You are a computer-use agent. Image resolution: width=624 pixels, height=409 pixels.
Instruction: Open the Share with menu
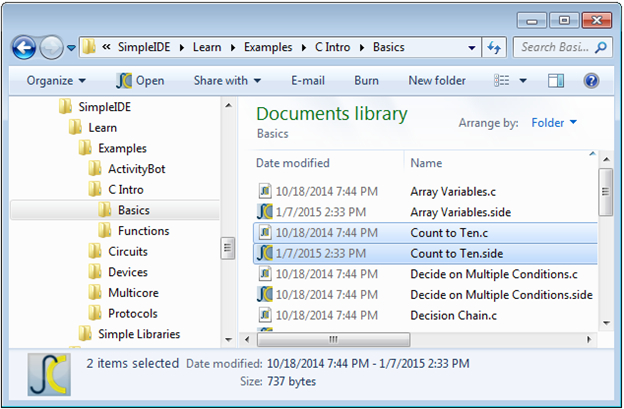click(227, 81)
